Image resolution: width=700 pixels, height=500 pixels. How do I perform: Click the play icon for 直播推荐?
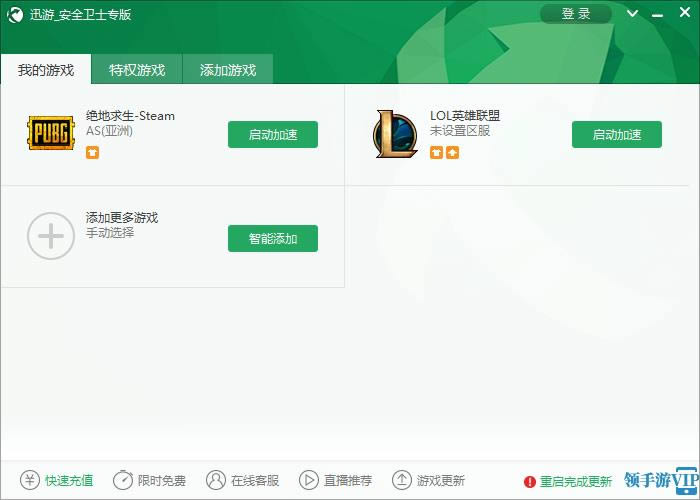pos(308,480)
